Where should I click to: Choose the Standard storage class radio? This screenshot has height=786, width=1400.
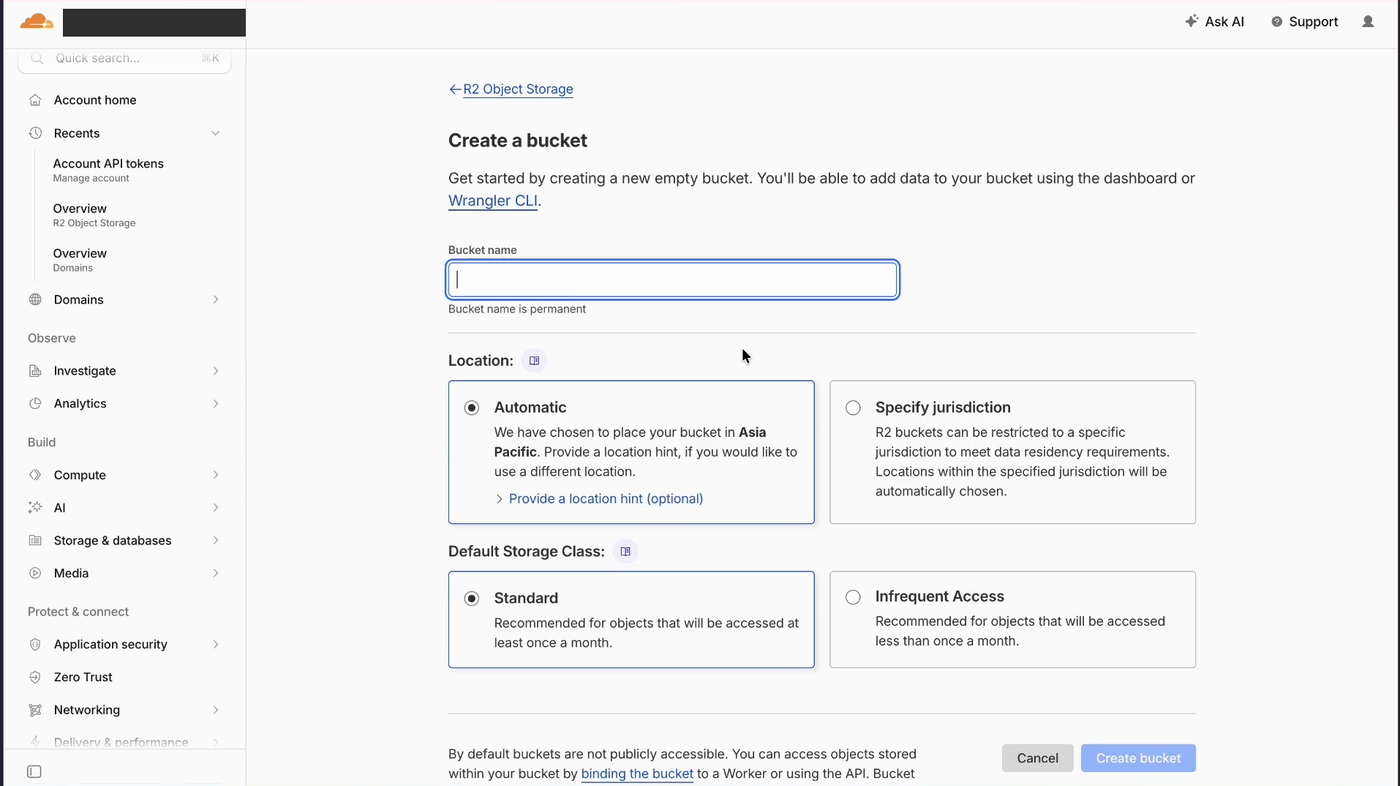click(x=472, y=599)
